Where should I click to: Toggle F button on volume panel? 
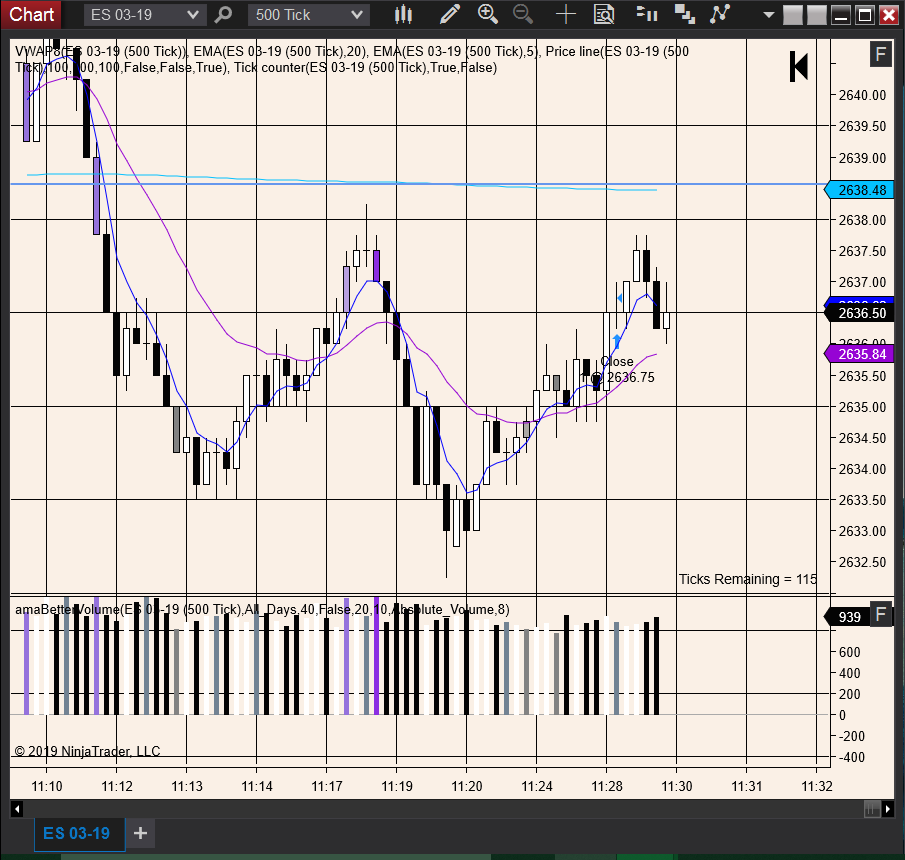click(x=881, y=614)
